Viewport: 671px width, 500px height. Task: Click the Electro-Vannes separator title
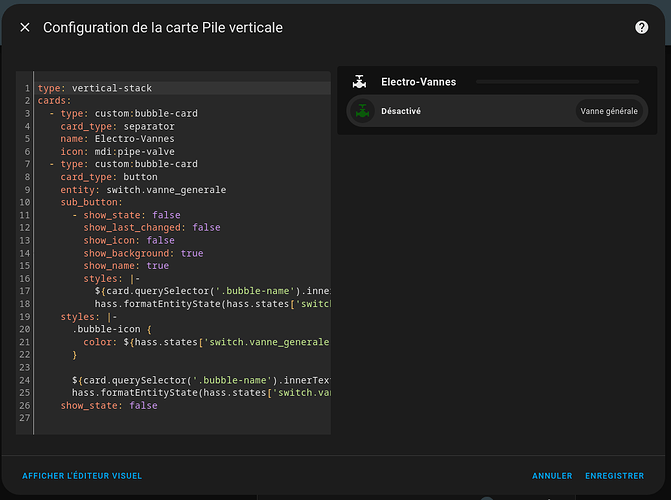pos(419,82)
